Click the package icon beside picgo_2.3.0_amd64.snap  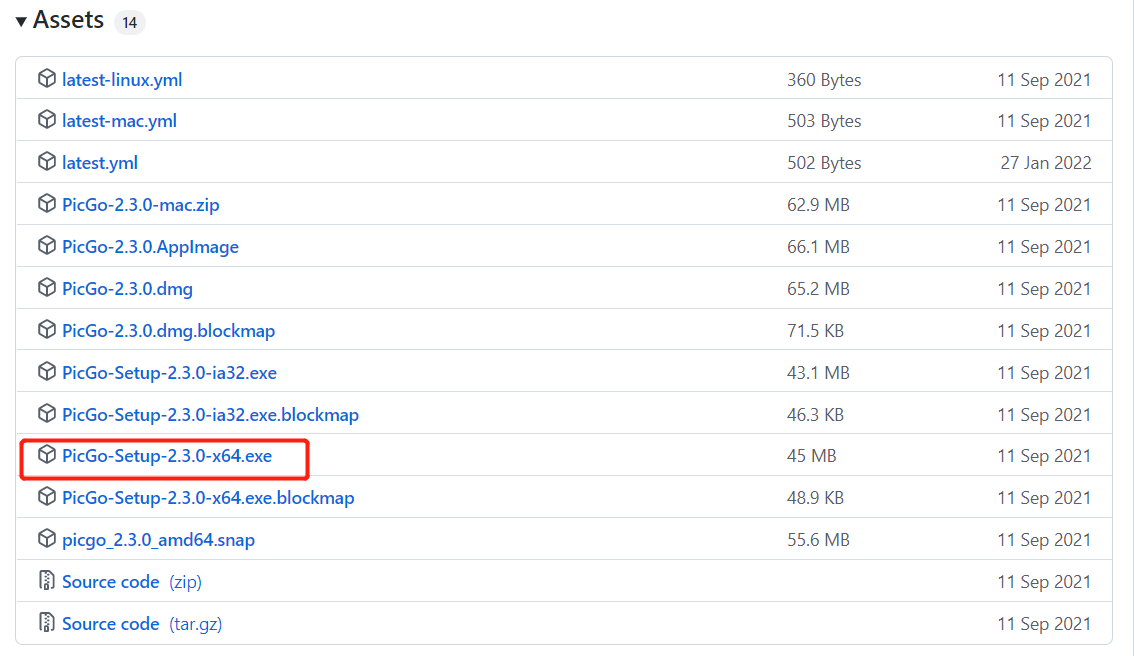click(x=47, y=538)
